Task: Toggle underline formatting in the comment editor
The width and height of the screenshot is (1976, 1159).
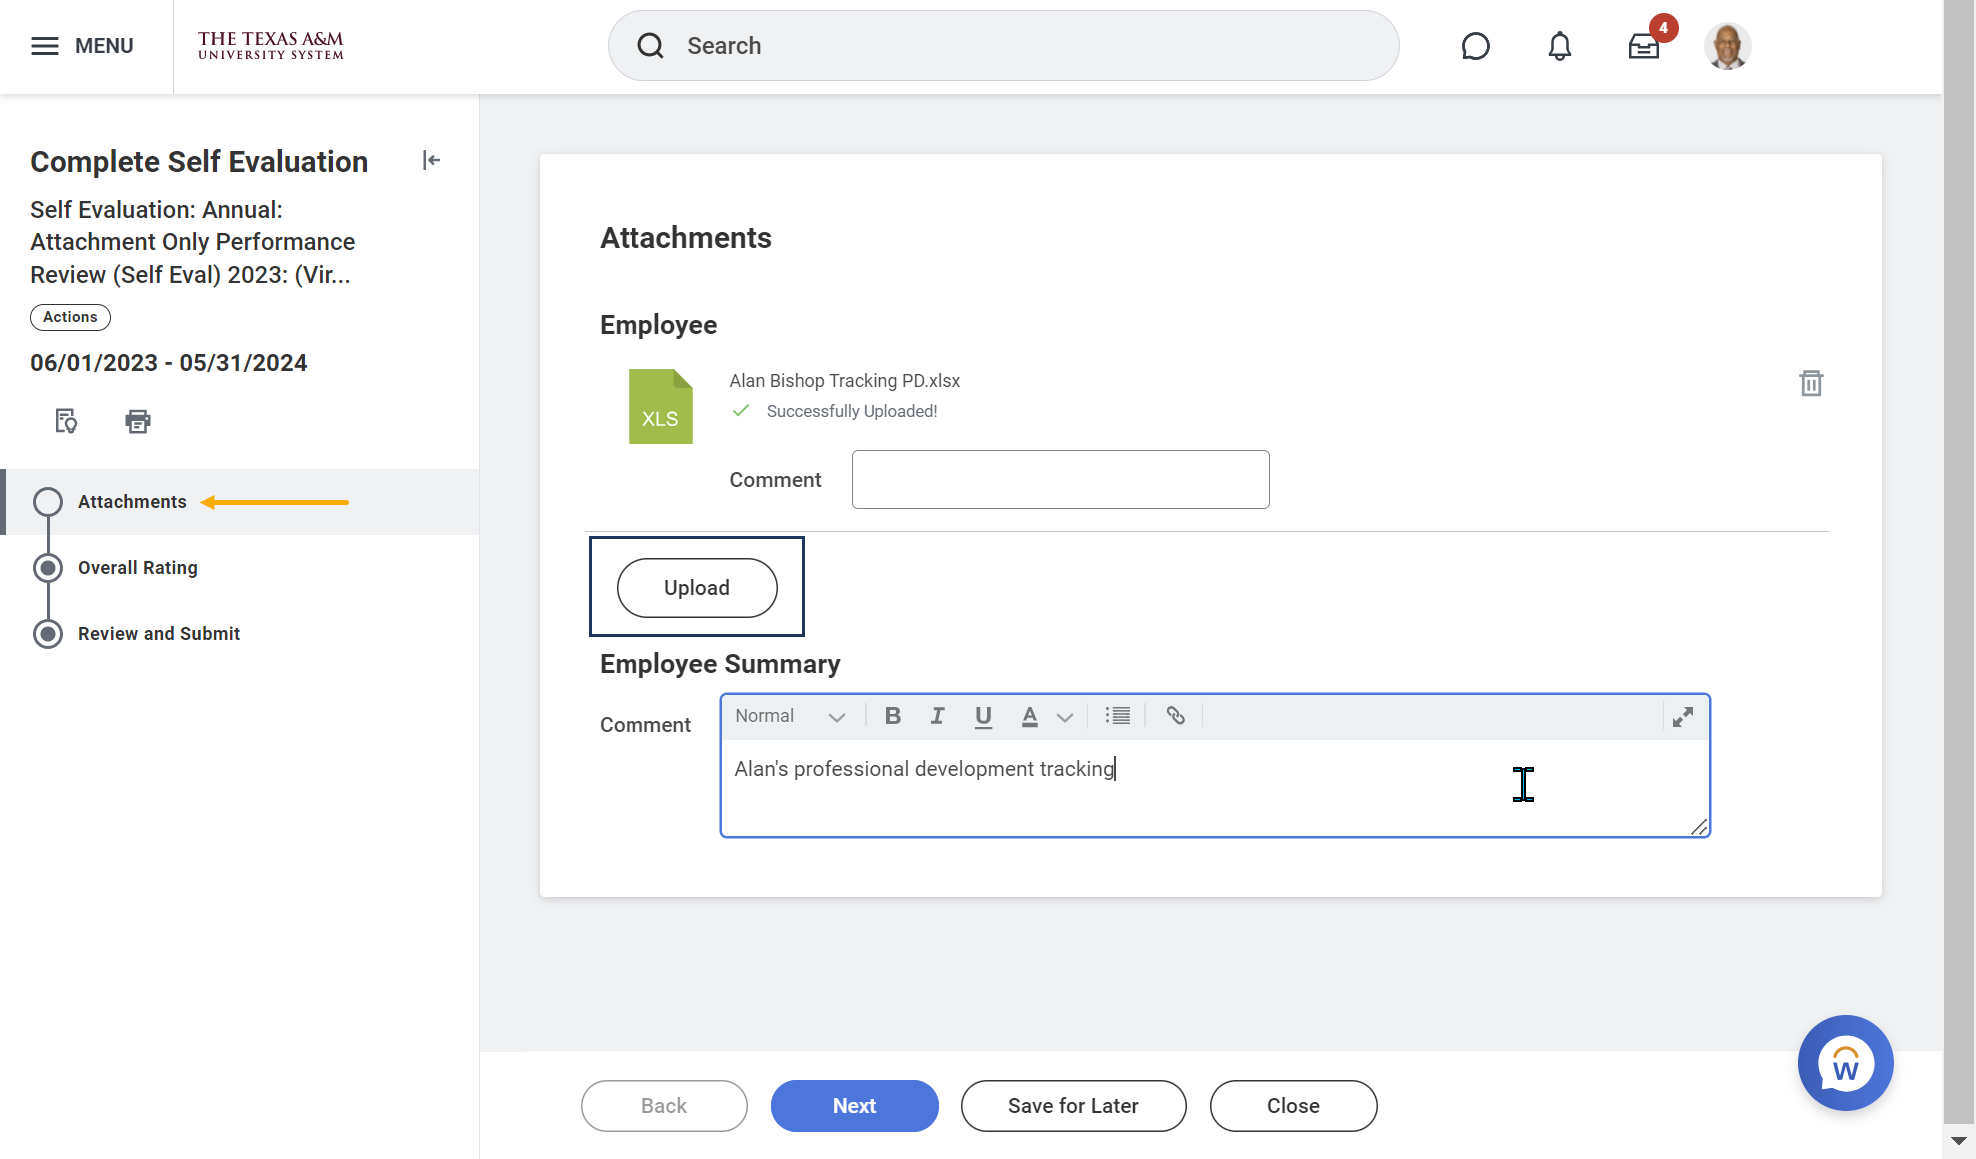Action: pyautogui.click(x=983, y=716)
